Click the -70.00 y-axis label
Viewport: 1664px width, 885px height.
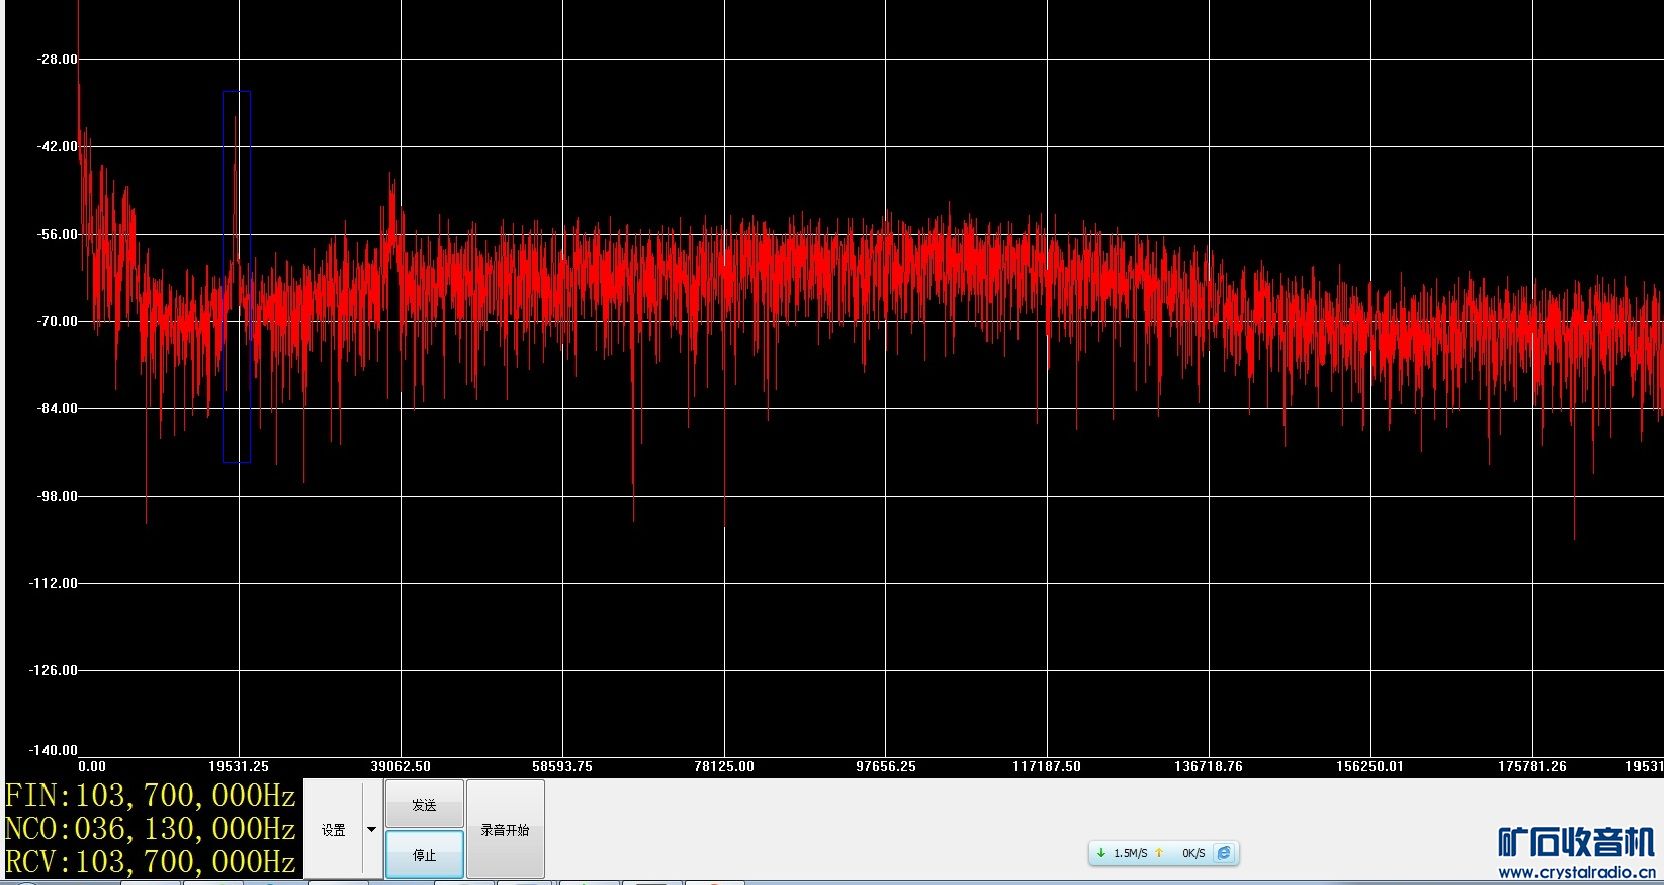coord(57,321)
